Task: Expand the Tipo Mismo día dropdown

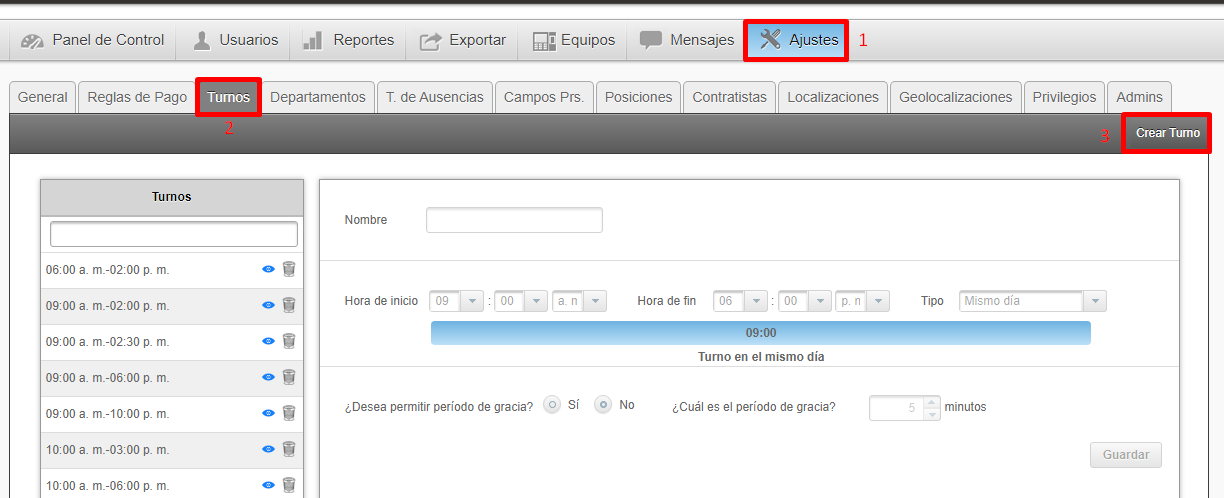Action: click(1095, 301)
